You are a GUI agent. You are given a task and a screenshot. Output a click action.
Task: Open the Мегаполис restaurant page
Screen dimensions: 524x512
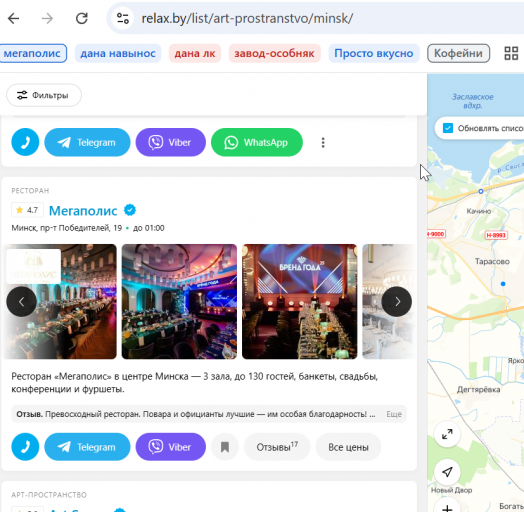(83, 211)
